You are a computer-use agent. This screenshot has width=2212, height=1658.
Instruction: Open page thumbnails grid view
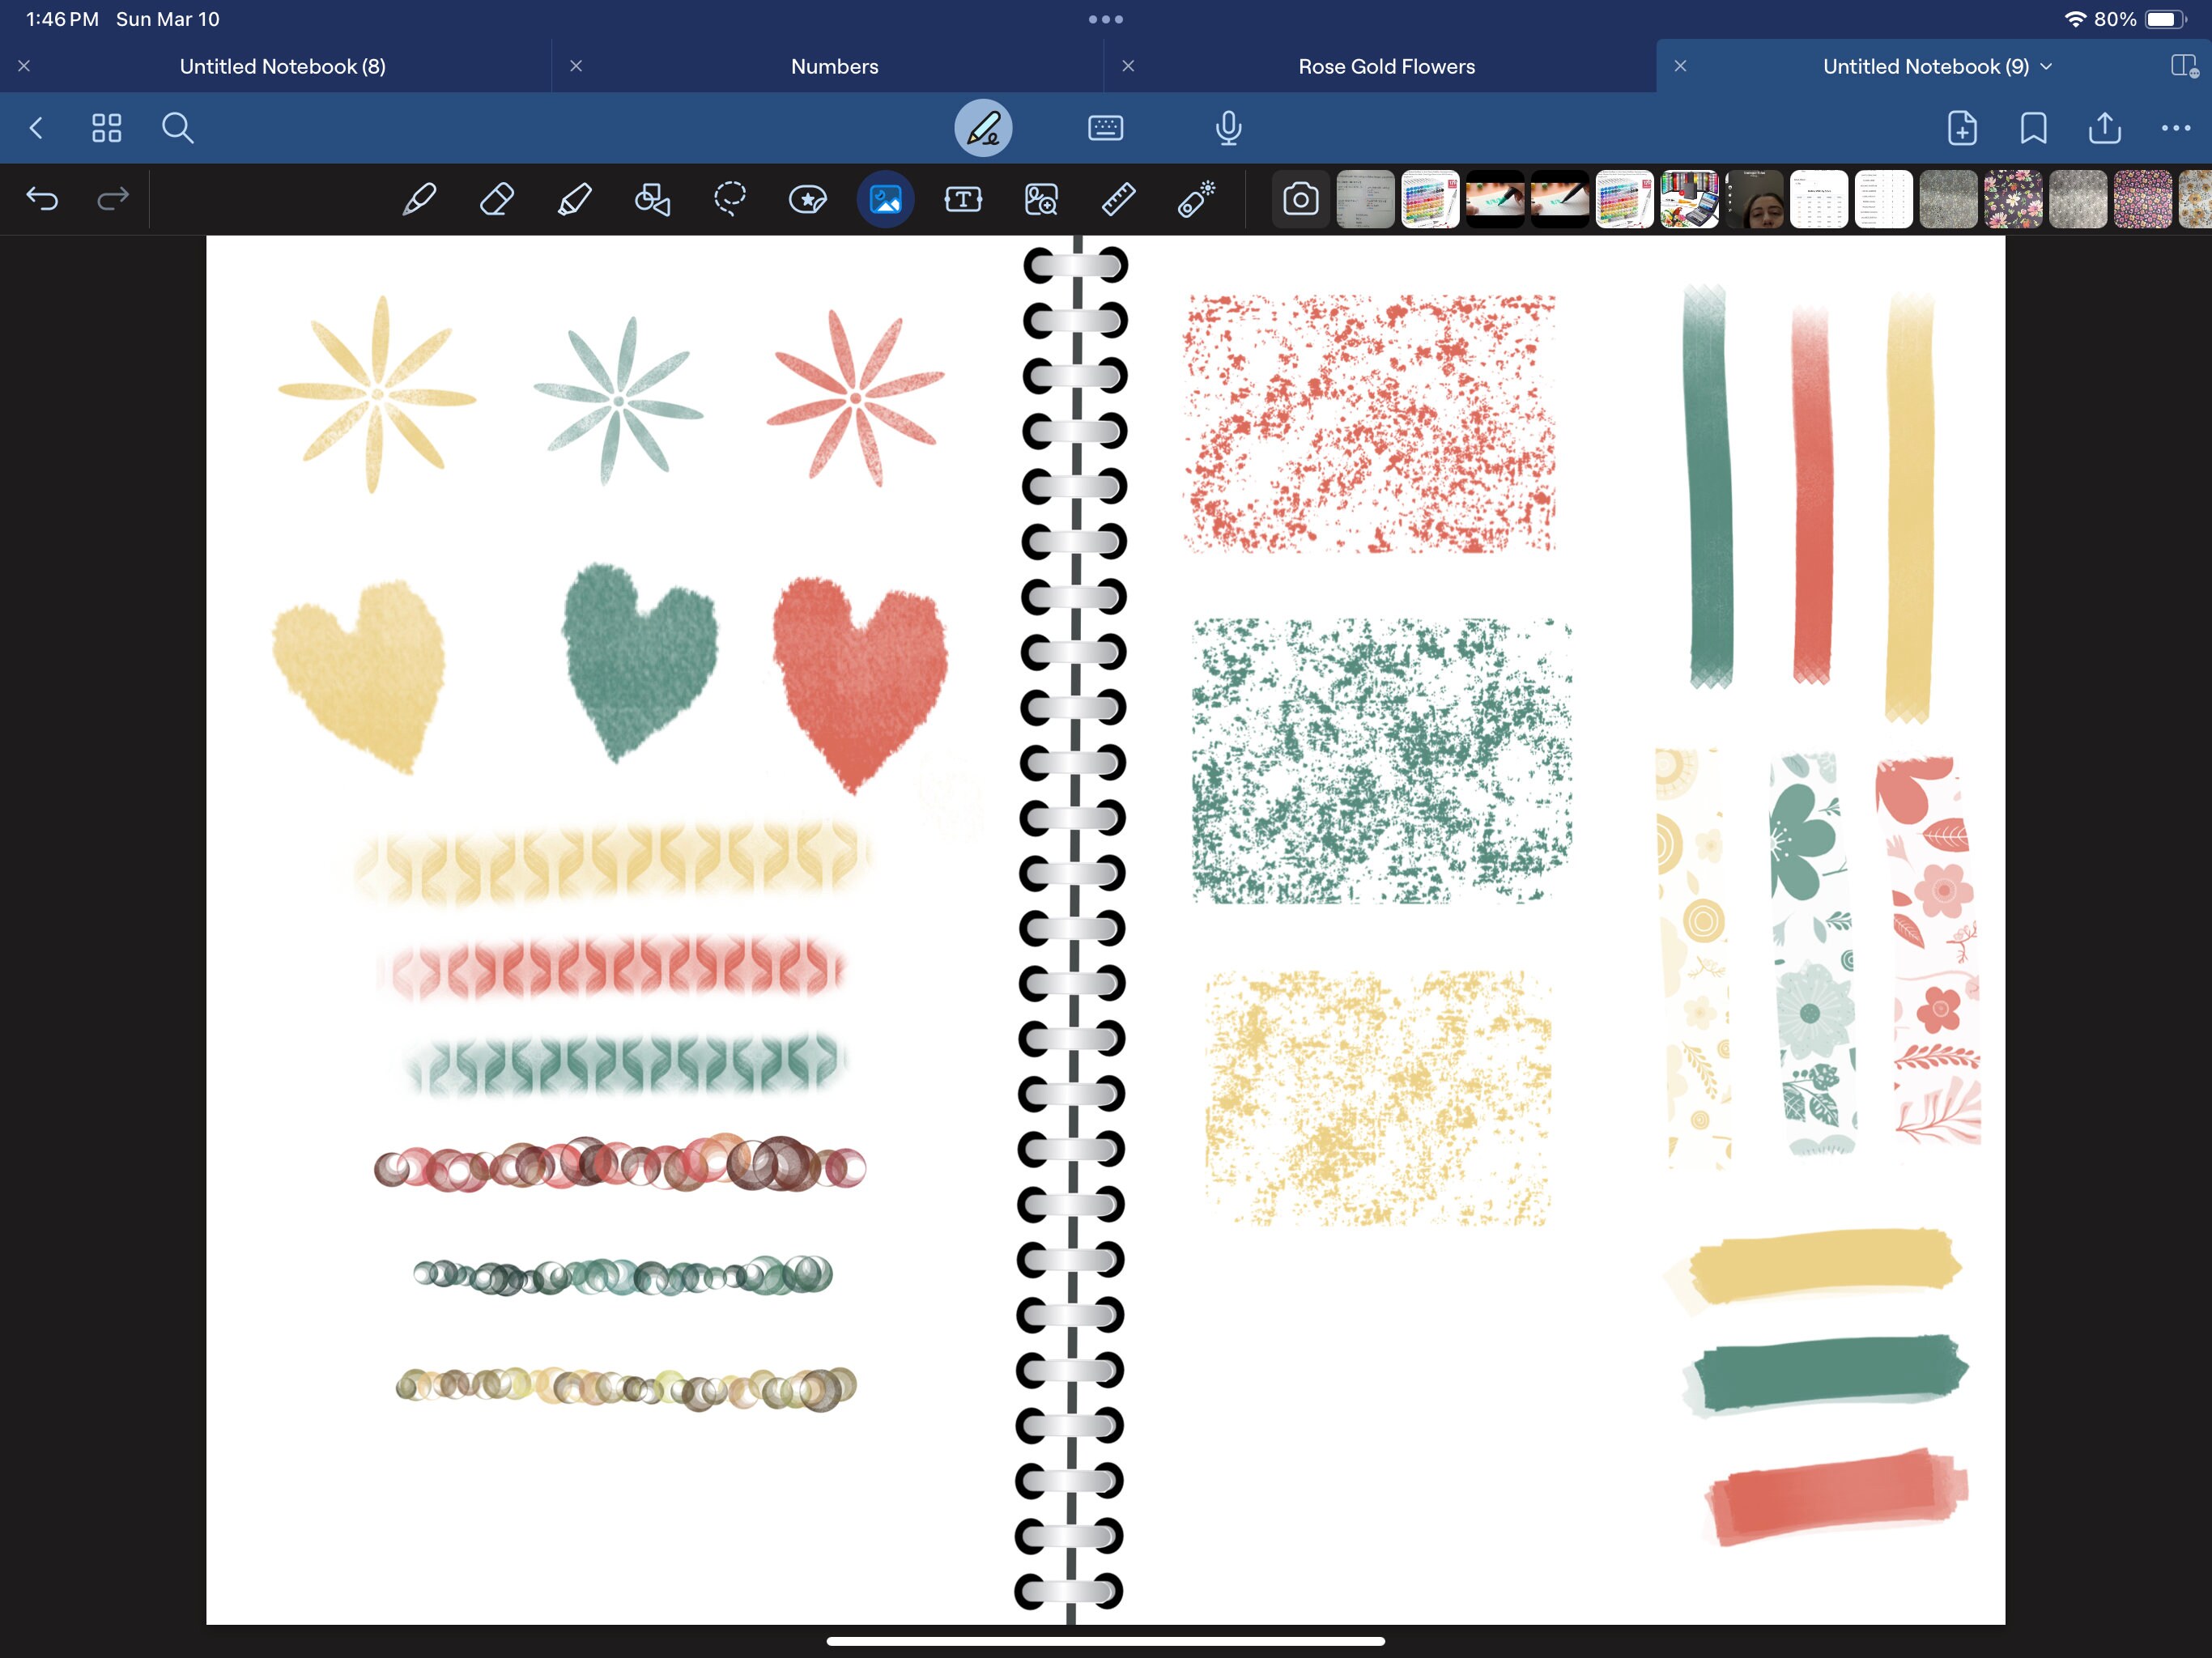pos(107,128)
